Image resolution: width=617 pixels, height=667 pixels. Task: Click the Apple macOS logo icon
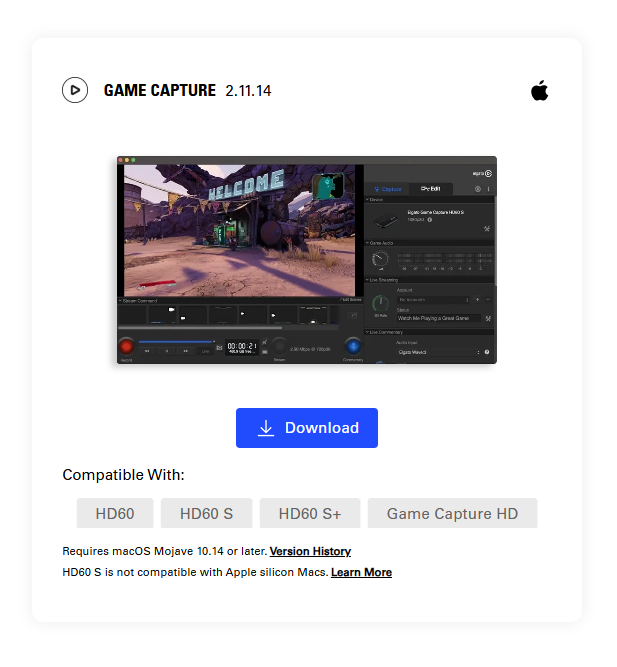540,90
